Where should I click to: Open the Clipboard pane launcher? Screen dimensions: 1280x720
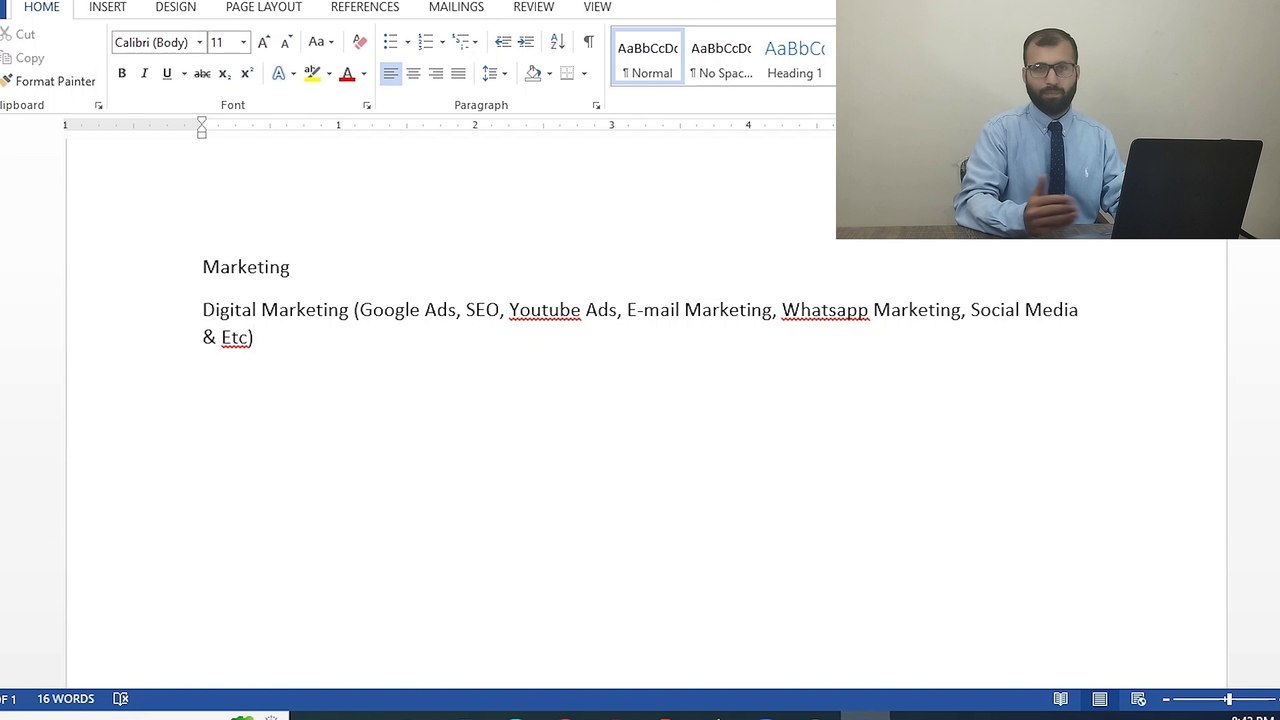tap(98, 105)
